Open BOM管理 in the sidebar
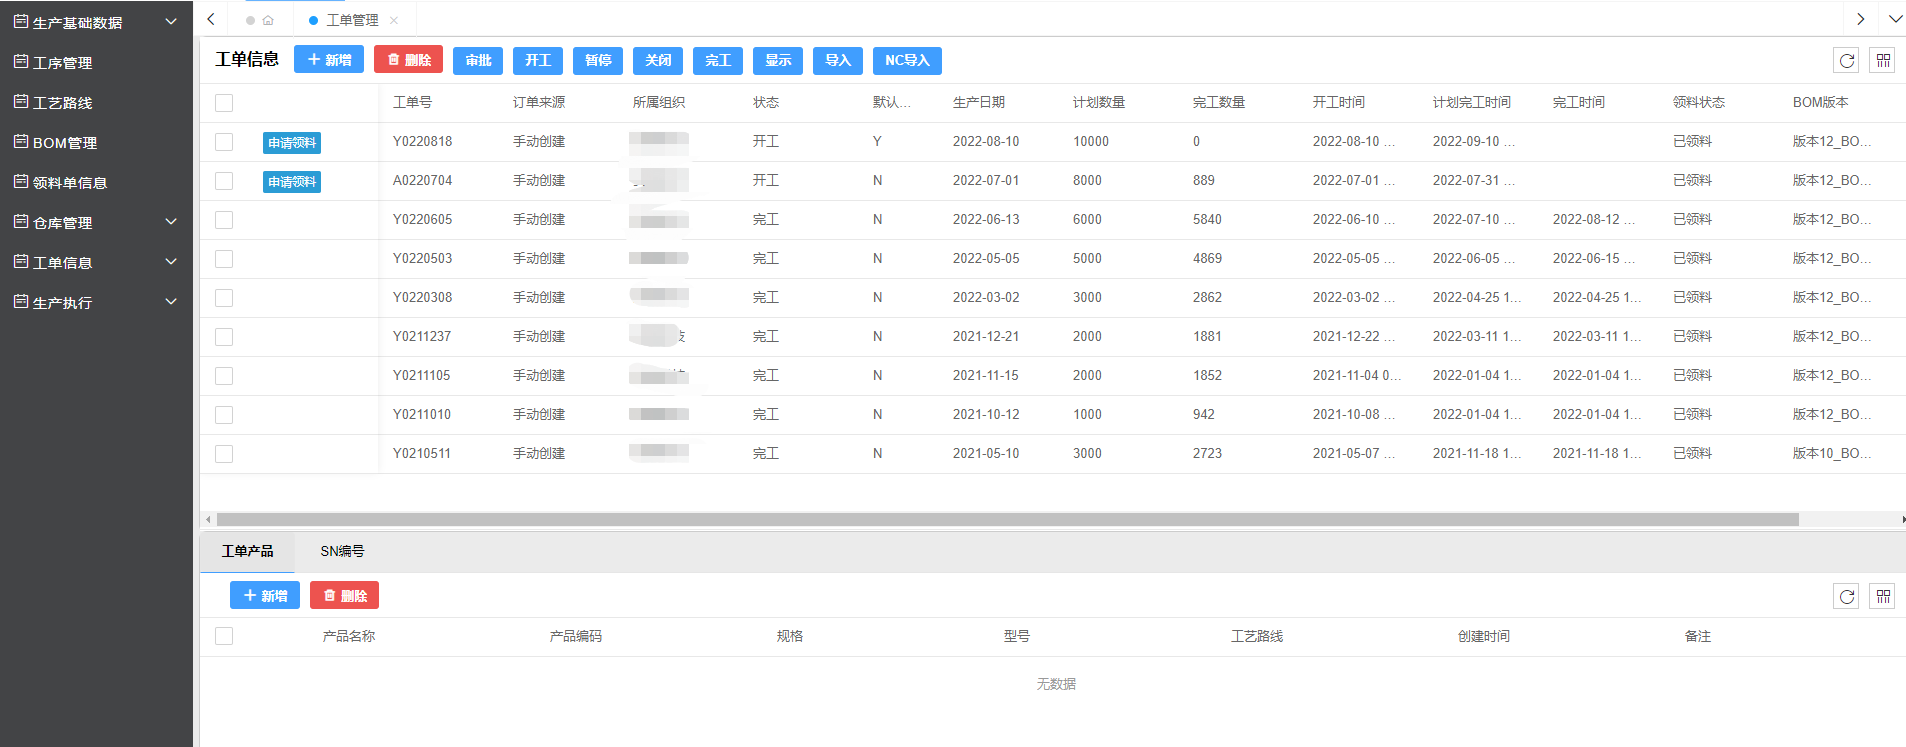Viewport: 1906px width, 747px height. coord(65,142)
